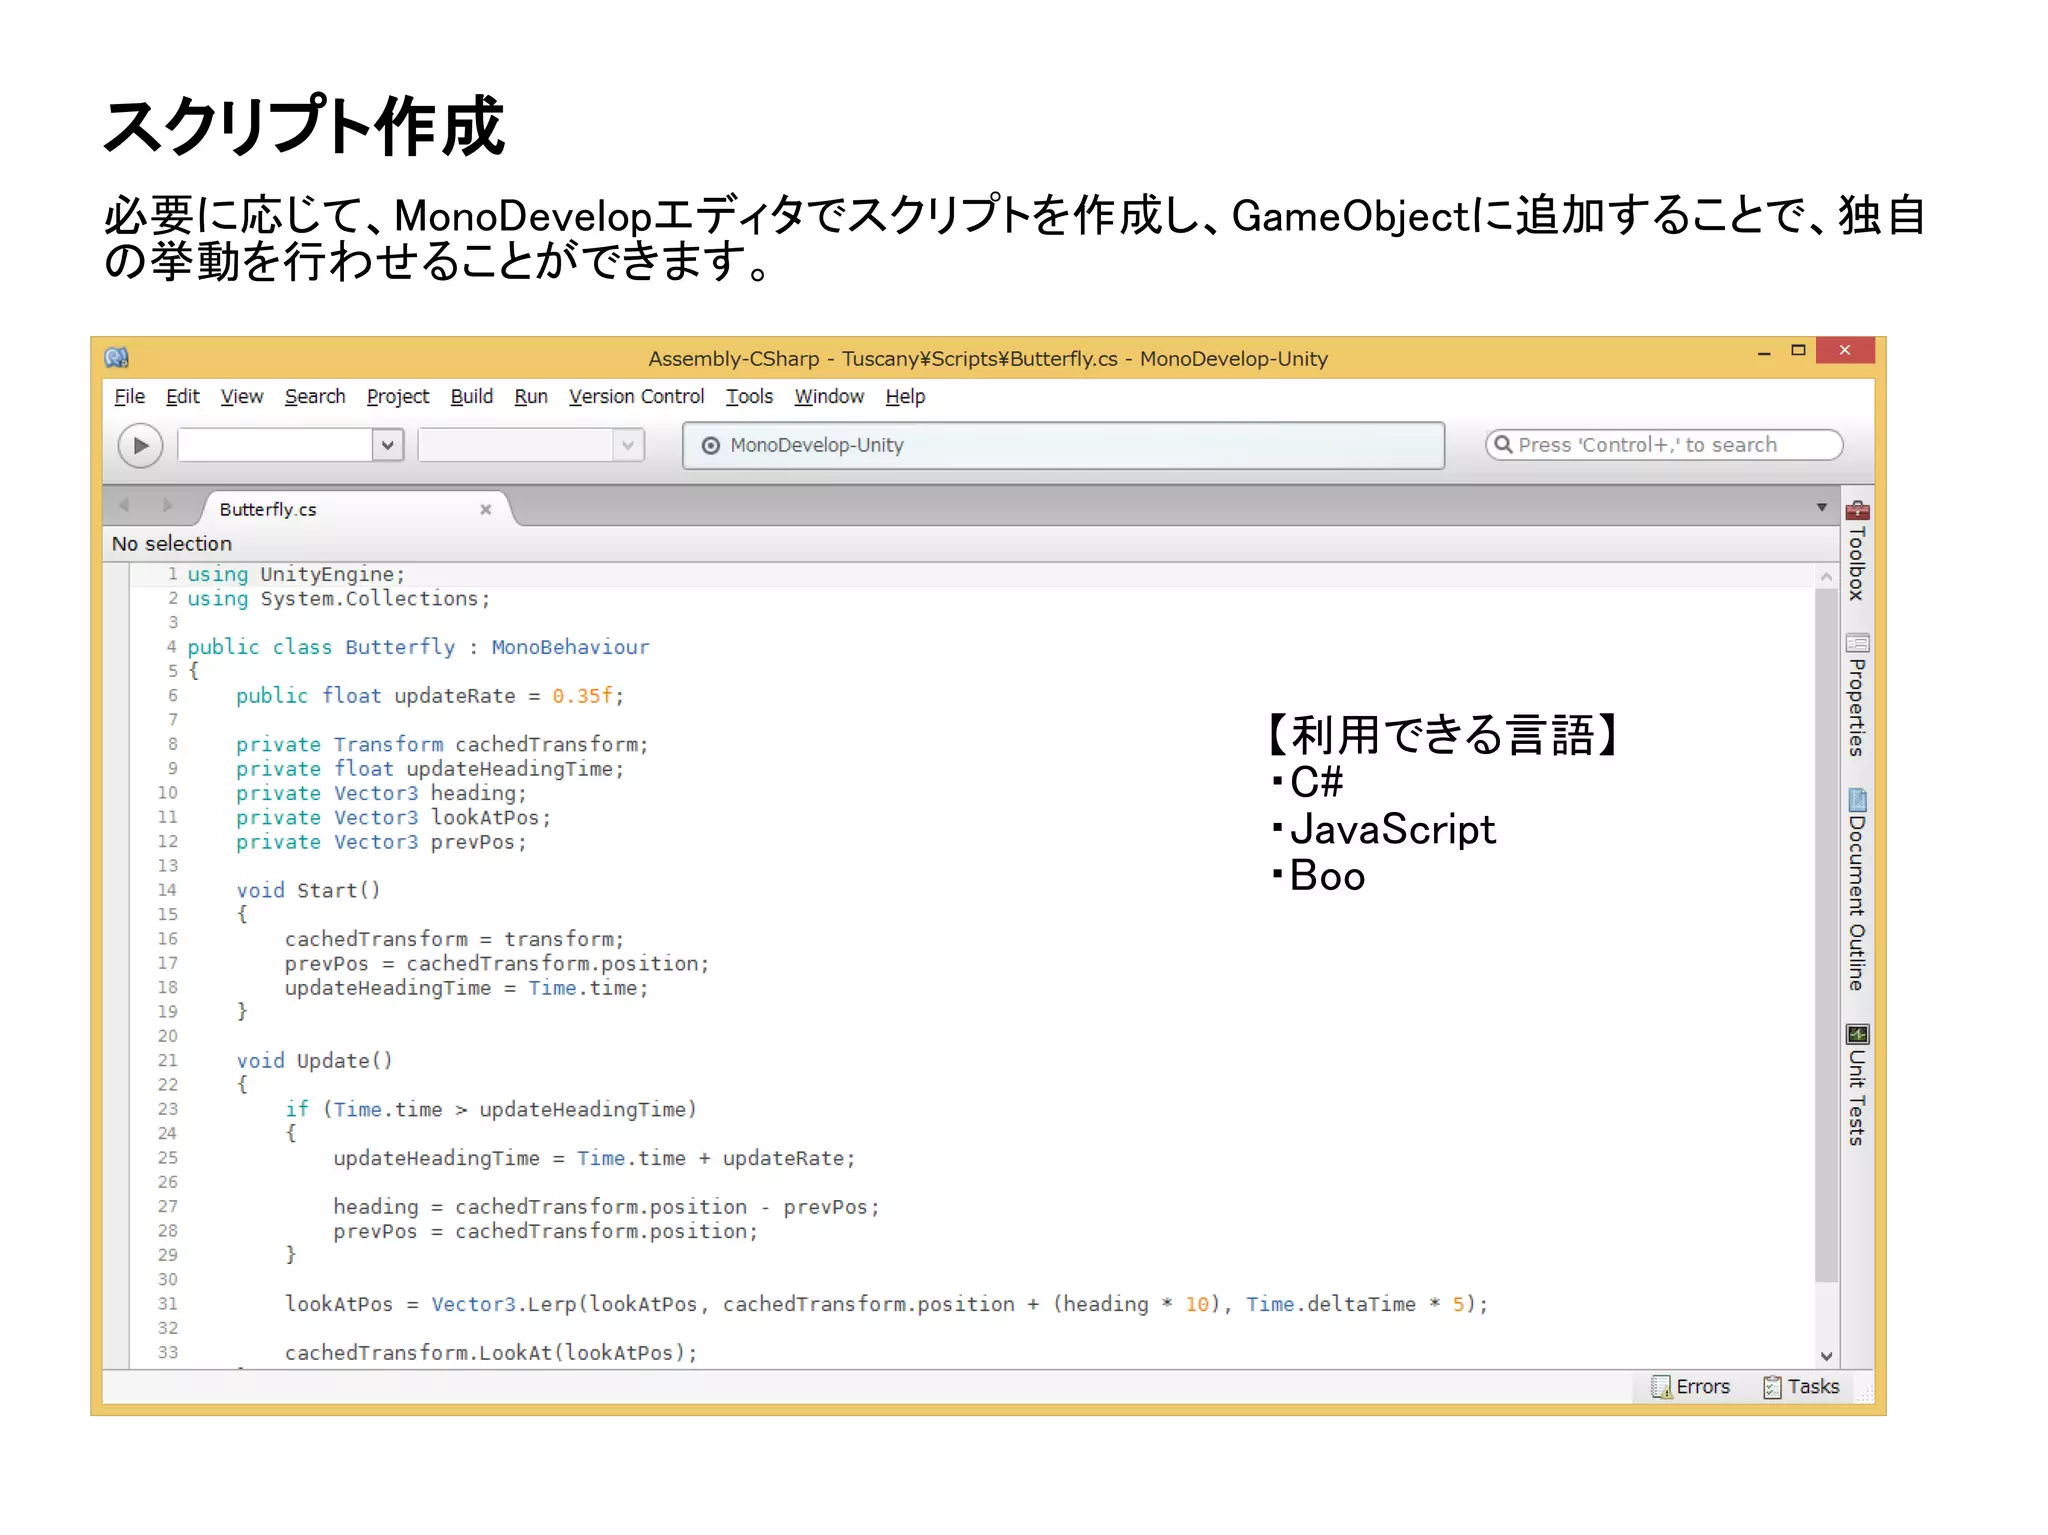The width and height of the screenshot is (2048, 1535).
Task: Open the Version Control menu
Action: point(636,397)
